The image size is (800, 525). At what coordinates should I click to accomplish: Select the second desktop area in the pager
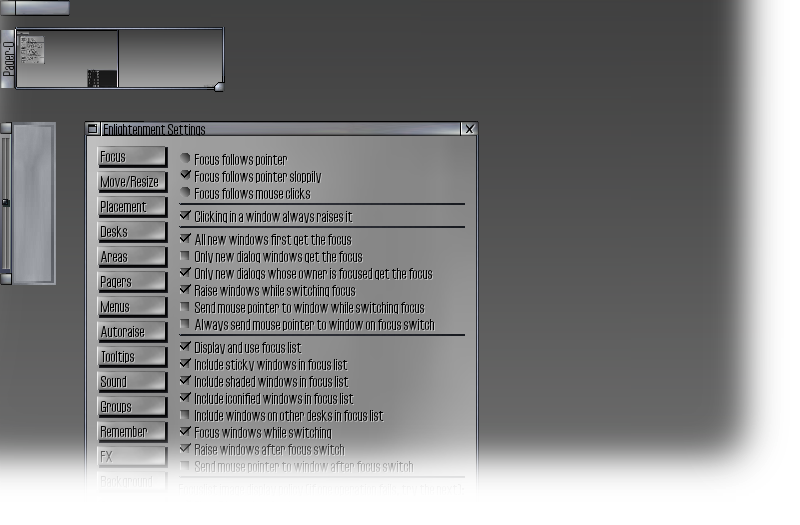coord(170,58)
